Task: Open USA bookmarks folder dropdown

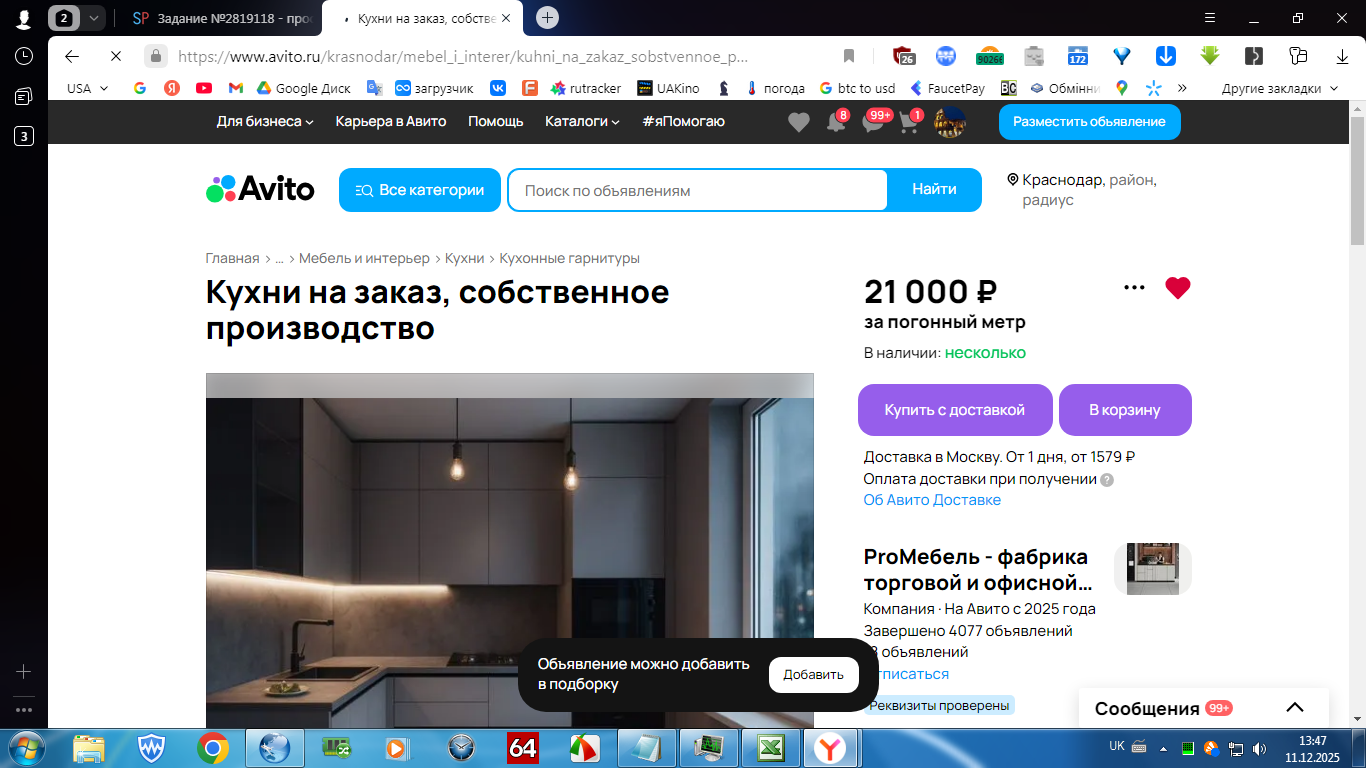Action: (x=88, y=88)
